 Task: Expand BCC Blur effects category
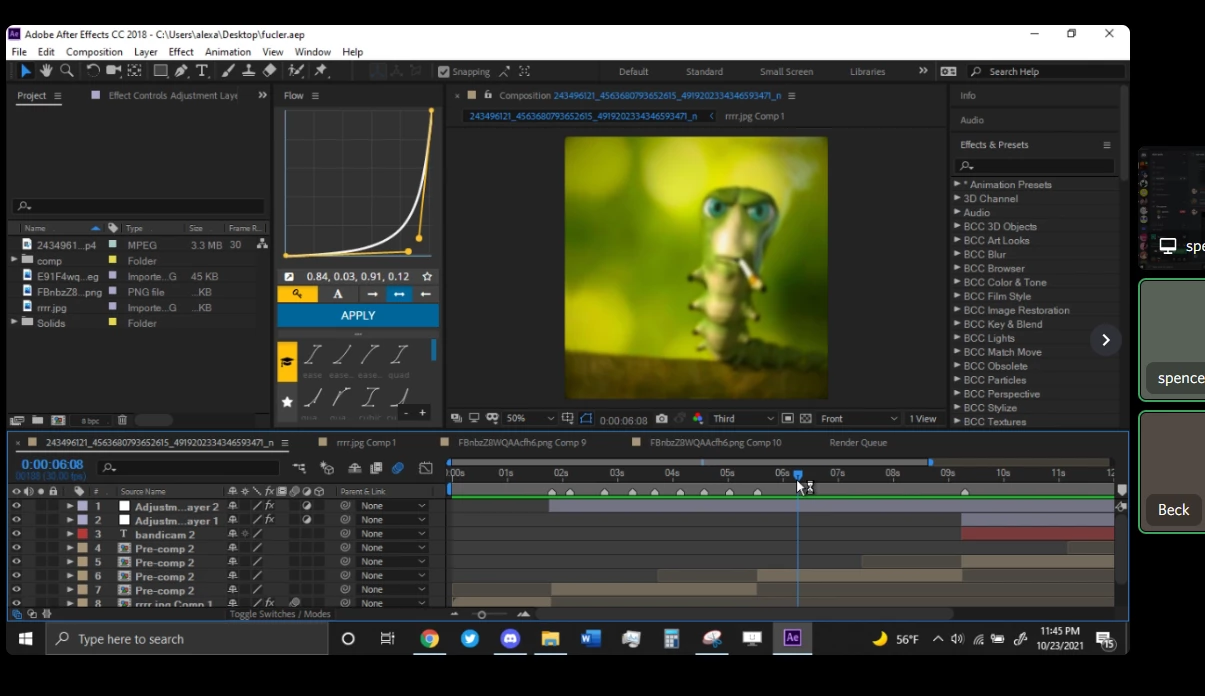(x=957, y=254)
